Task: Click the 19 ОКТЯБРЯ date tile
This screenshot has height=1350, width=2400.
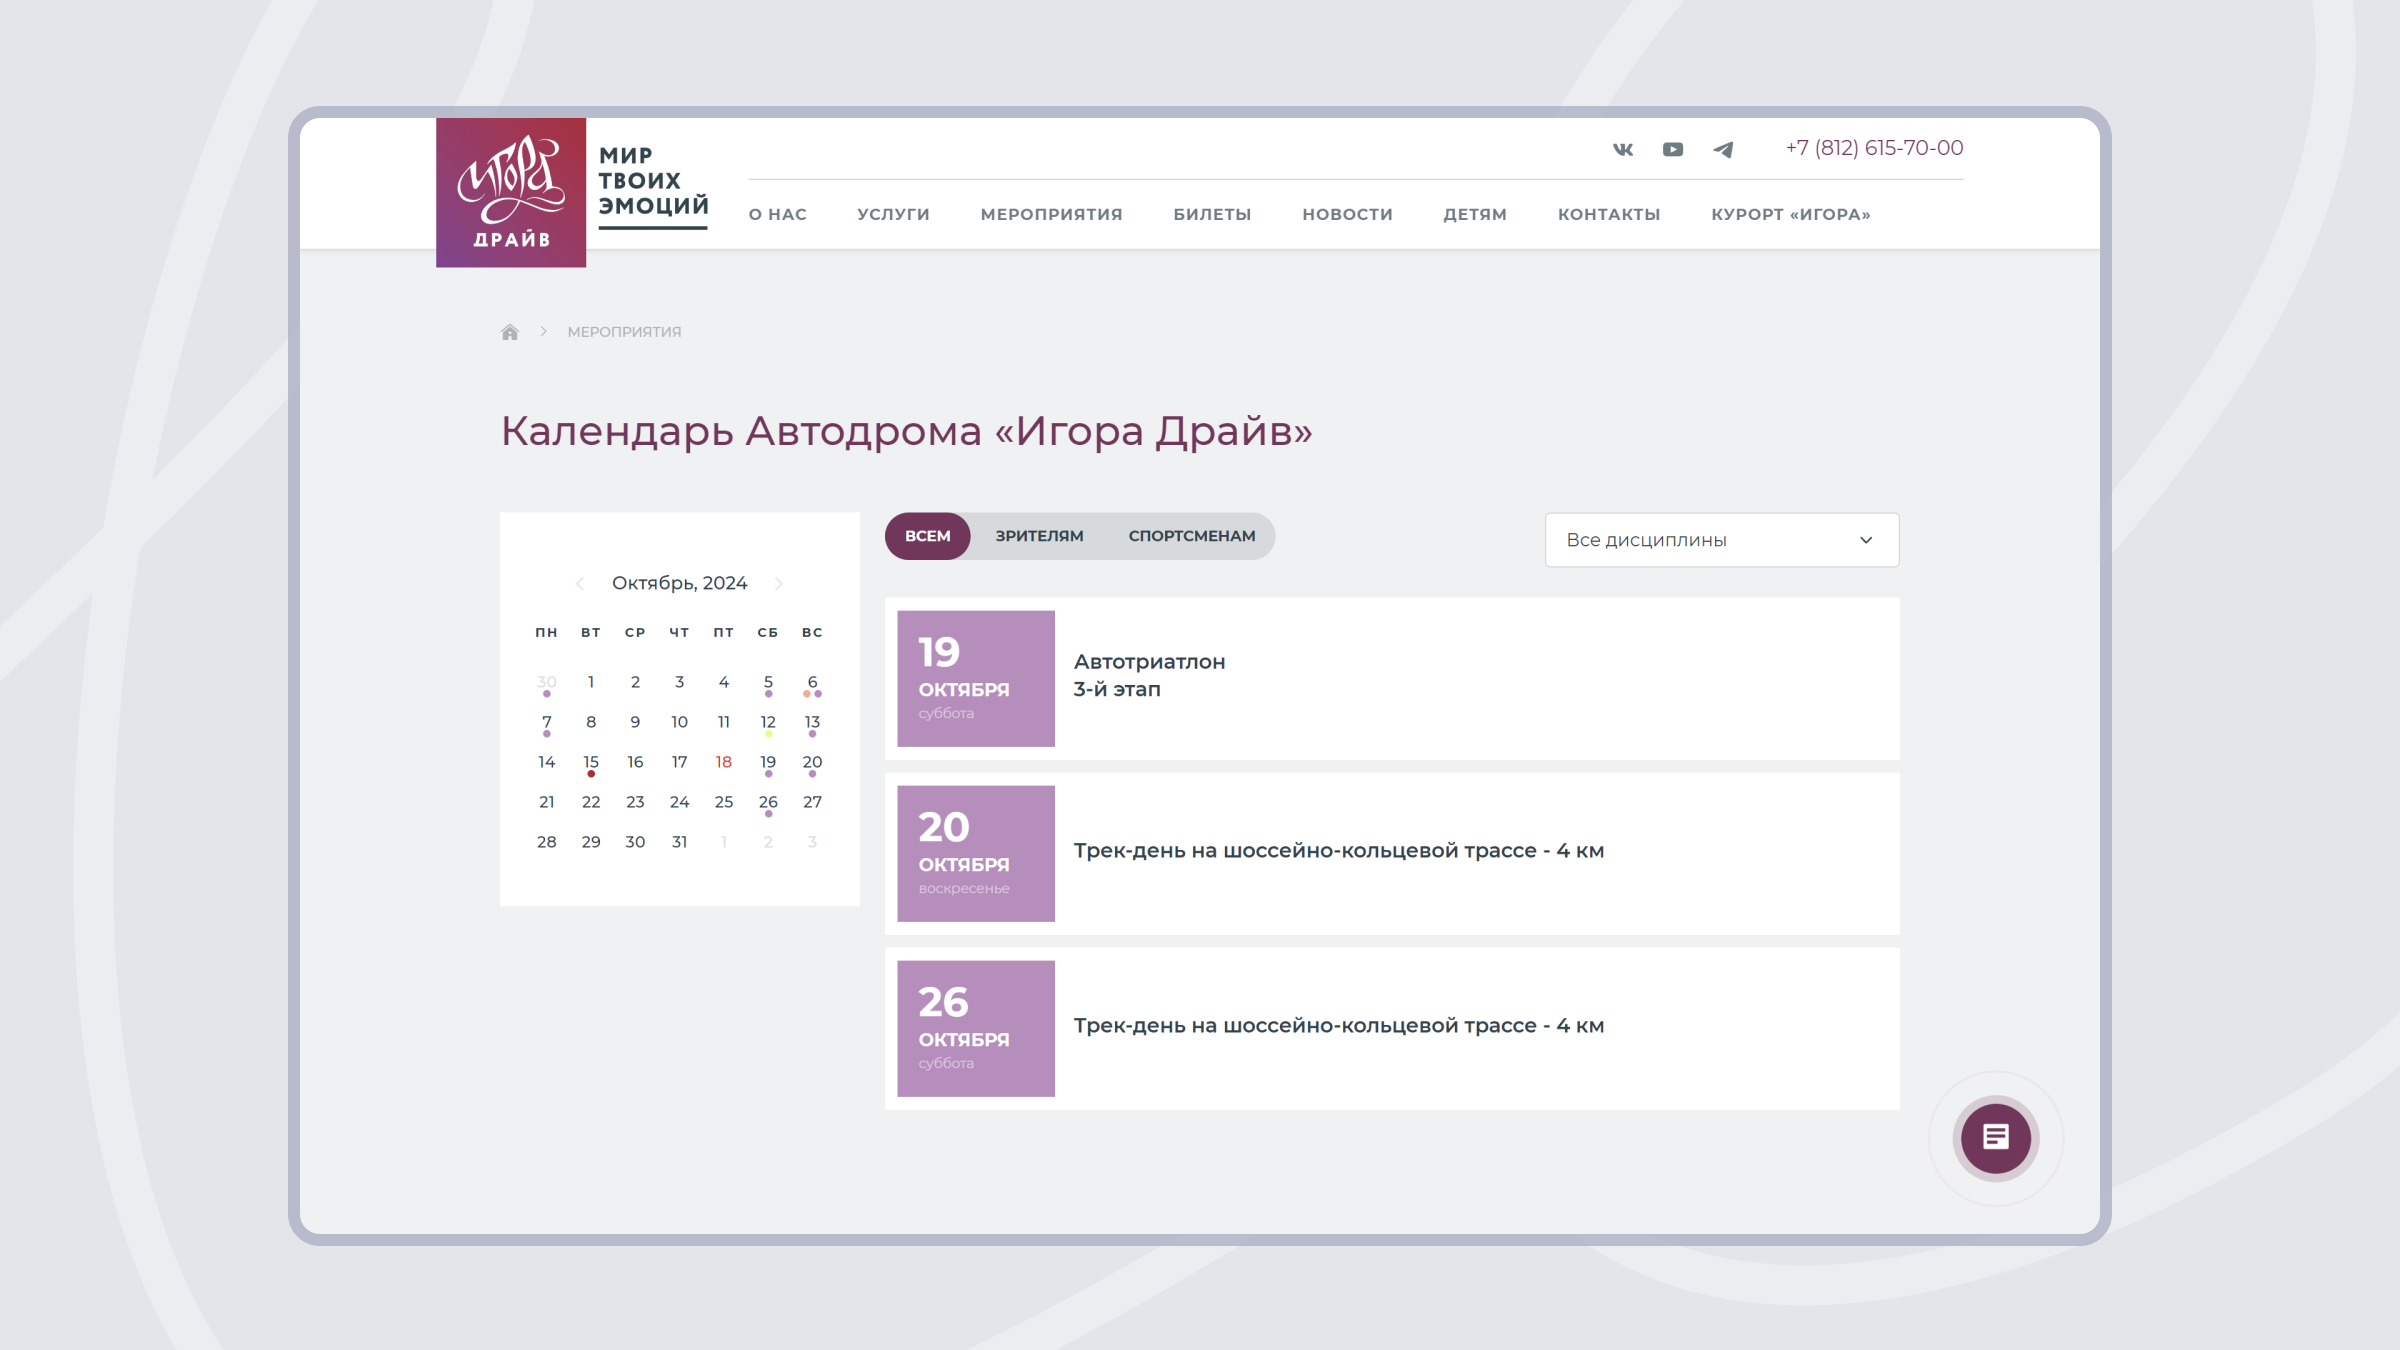Action: [976, 678]
